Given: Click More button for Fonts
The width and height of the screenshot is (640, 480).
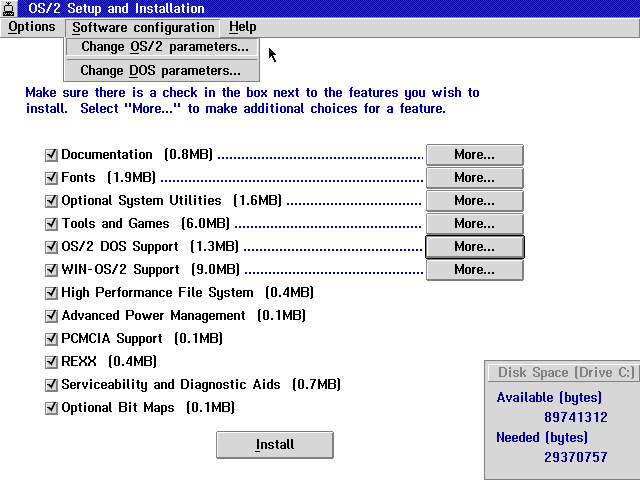Looking at the screenshot, I should pyautogui.click(x=475, y=178).
